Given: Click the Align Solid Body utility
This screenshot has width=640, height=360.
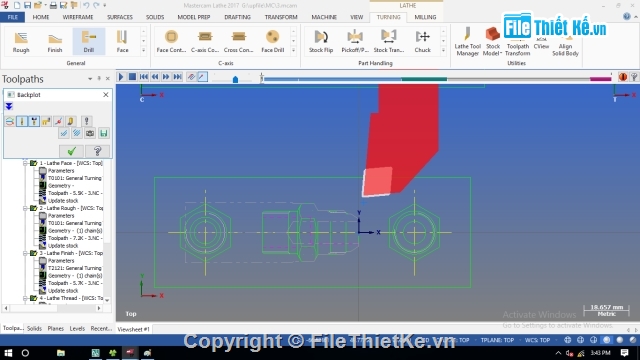Looking at the screenshot, I should (x=565, y=48).
